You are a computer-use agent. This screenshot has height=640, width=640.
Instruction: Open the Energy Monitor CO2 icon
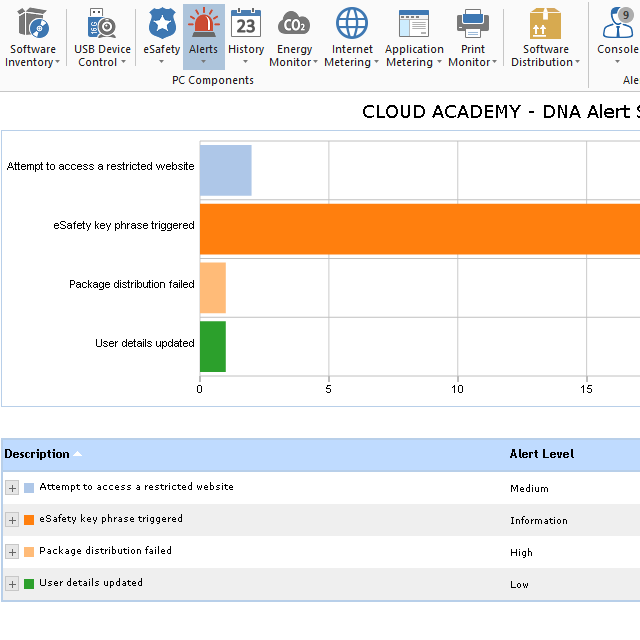coord(294,24)
